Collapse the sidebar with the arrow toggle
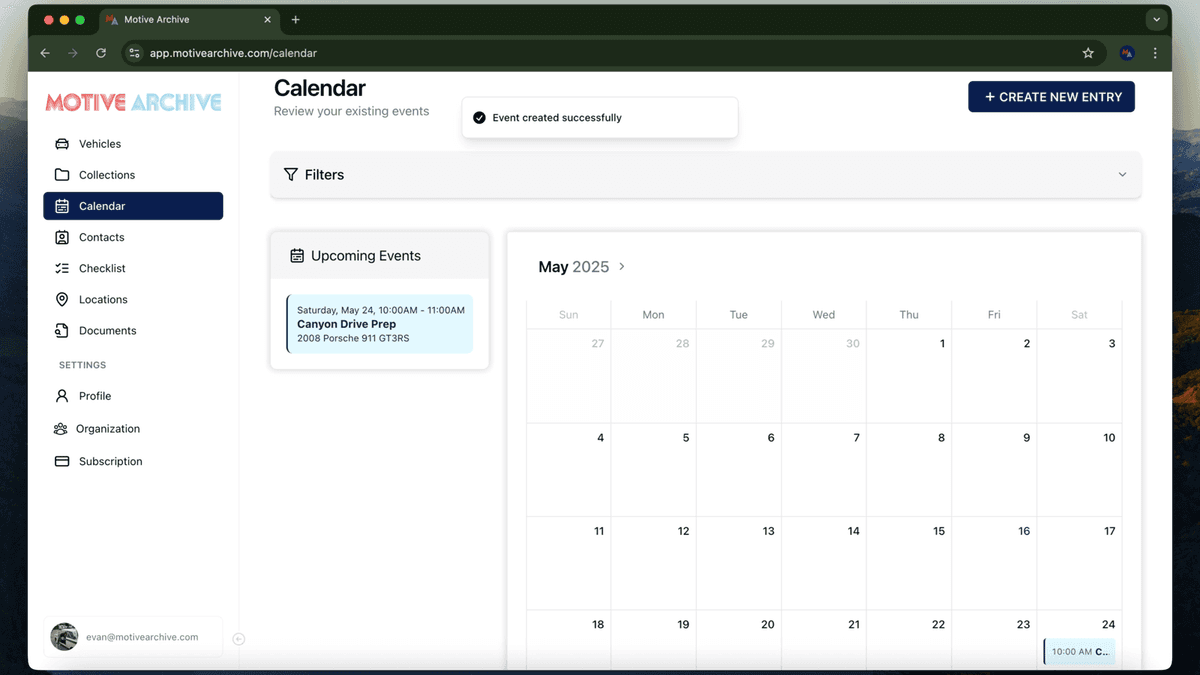This screenshot has width=1200, height=675. coord(238,639)
